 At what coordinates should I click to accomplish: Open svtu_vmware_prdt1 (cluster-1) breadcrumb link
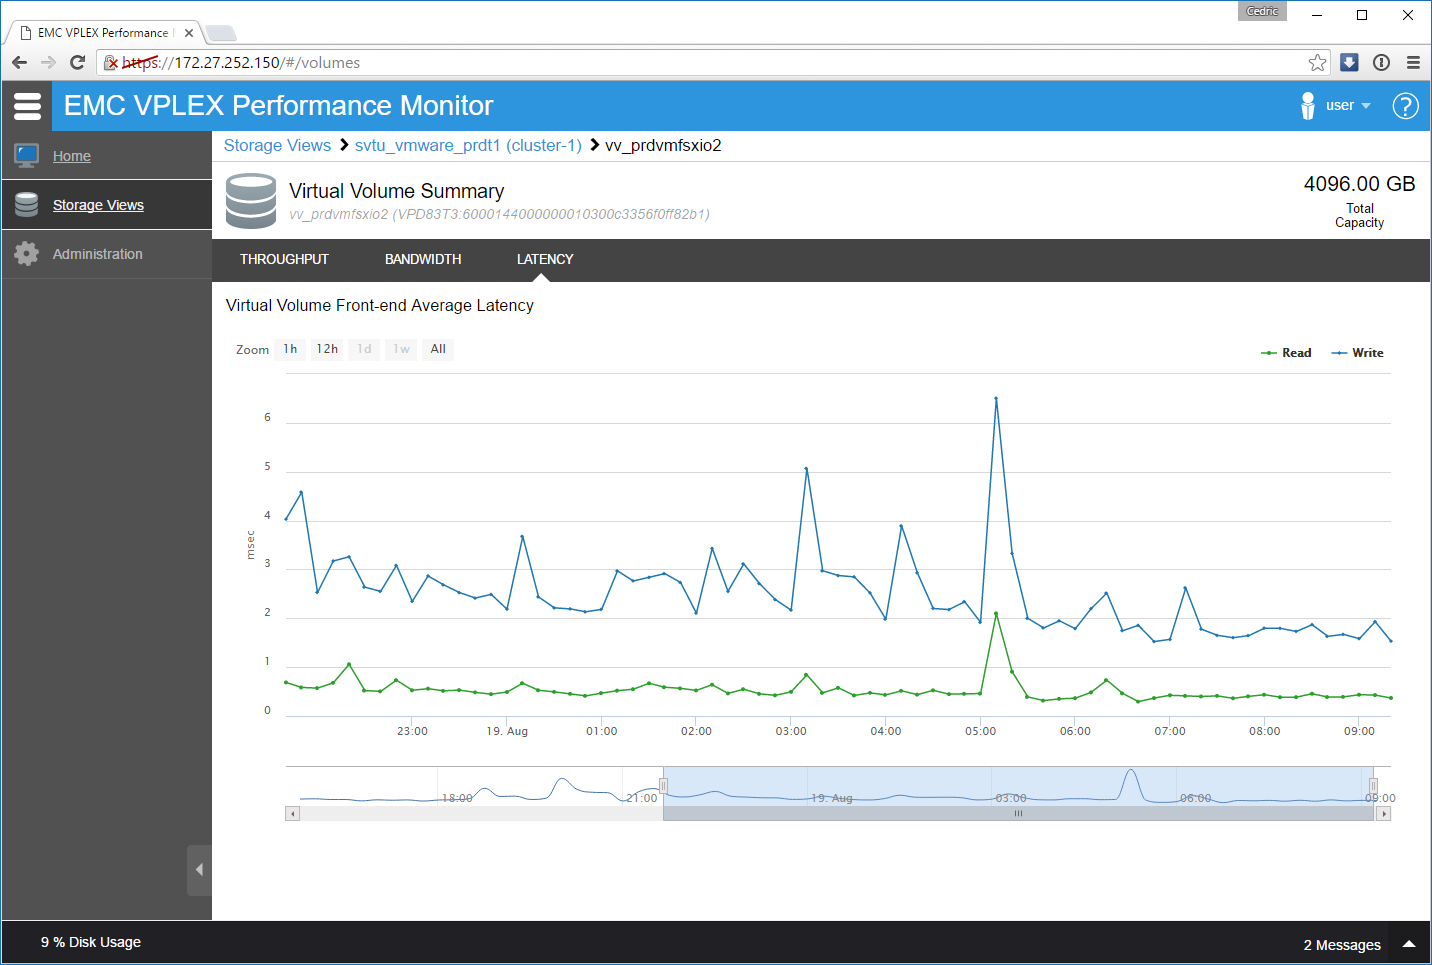[468, 145]
